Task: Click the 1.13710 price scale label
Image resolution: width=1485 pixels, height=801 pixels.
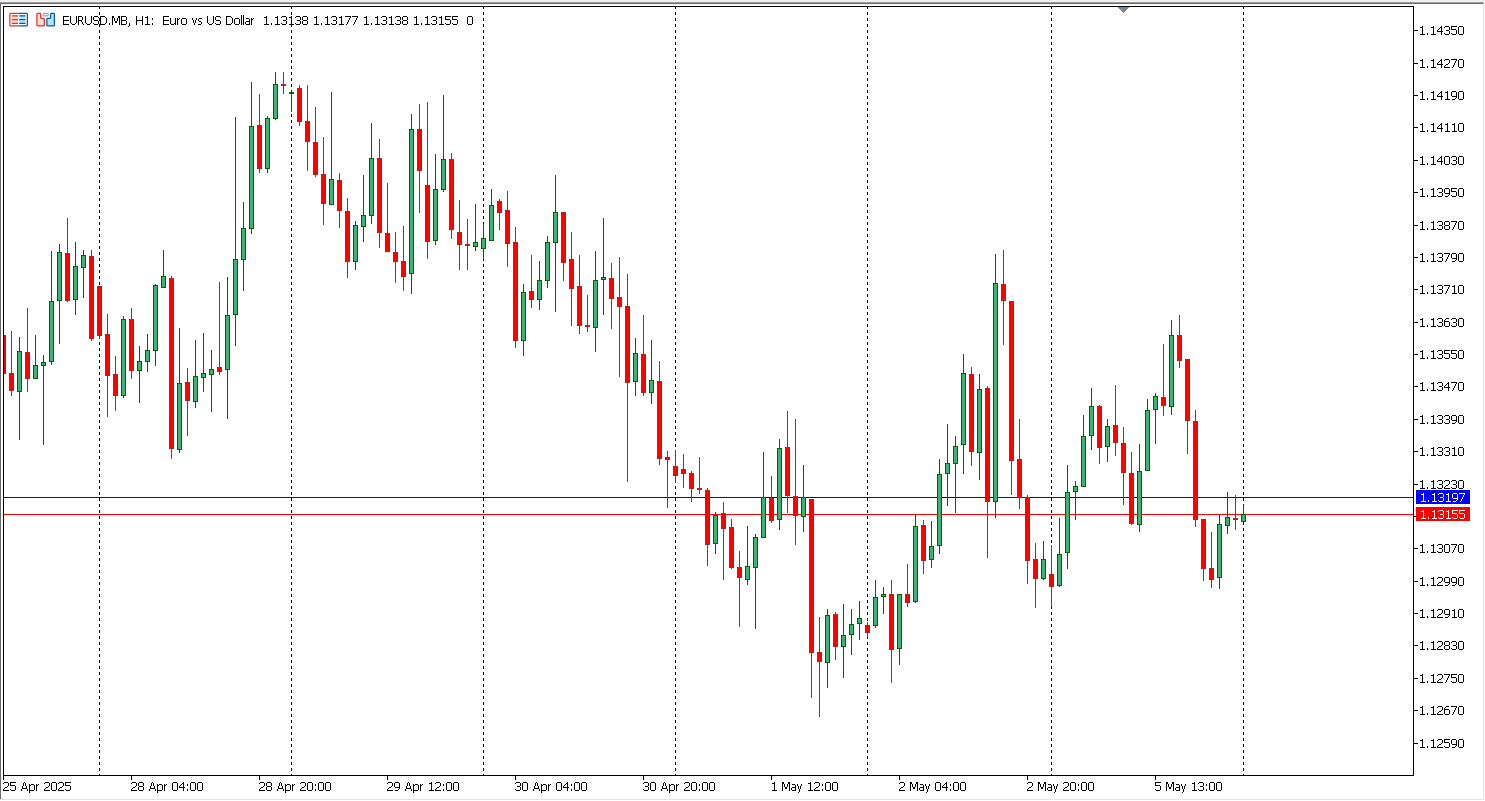Action: pyautogui.click(x=1444, y=289)
